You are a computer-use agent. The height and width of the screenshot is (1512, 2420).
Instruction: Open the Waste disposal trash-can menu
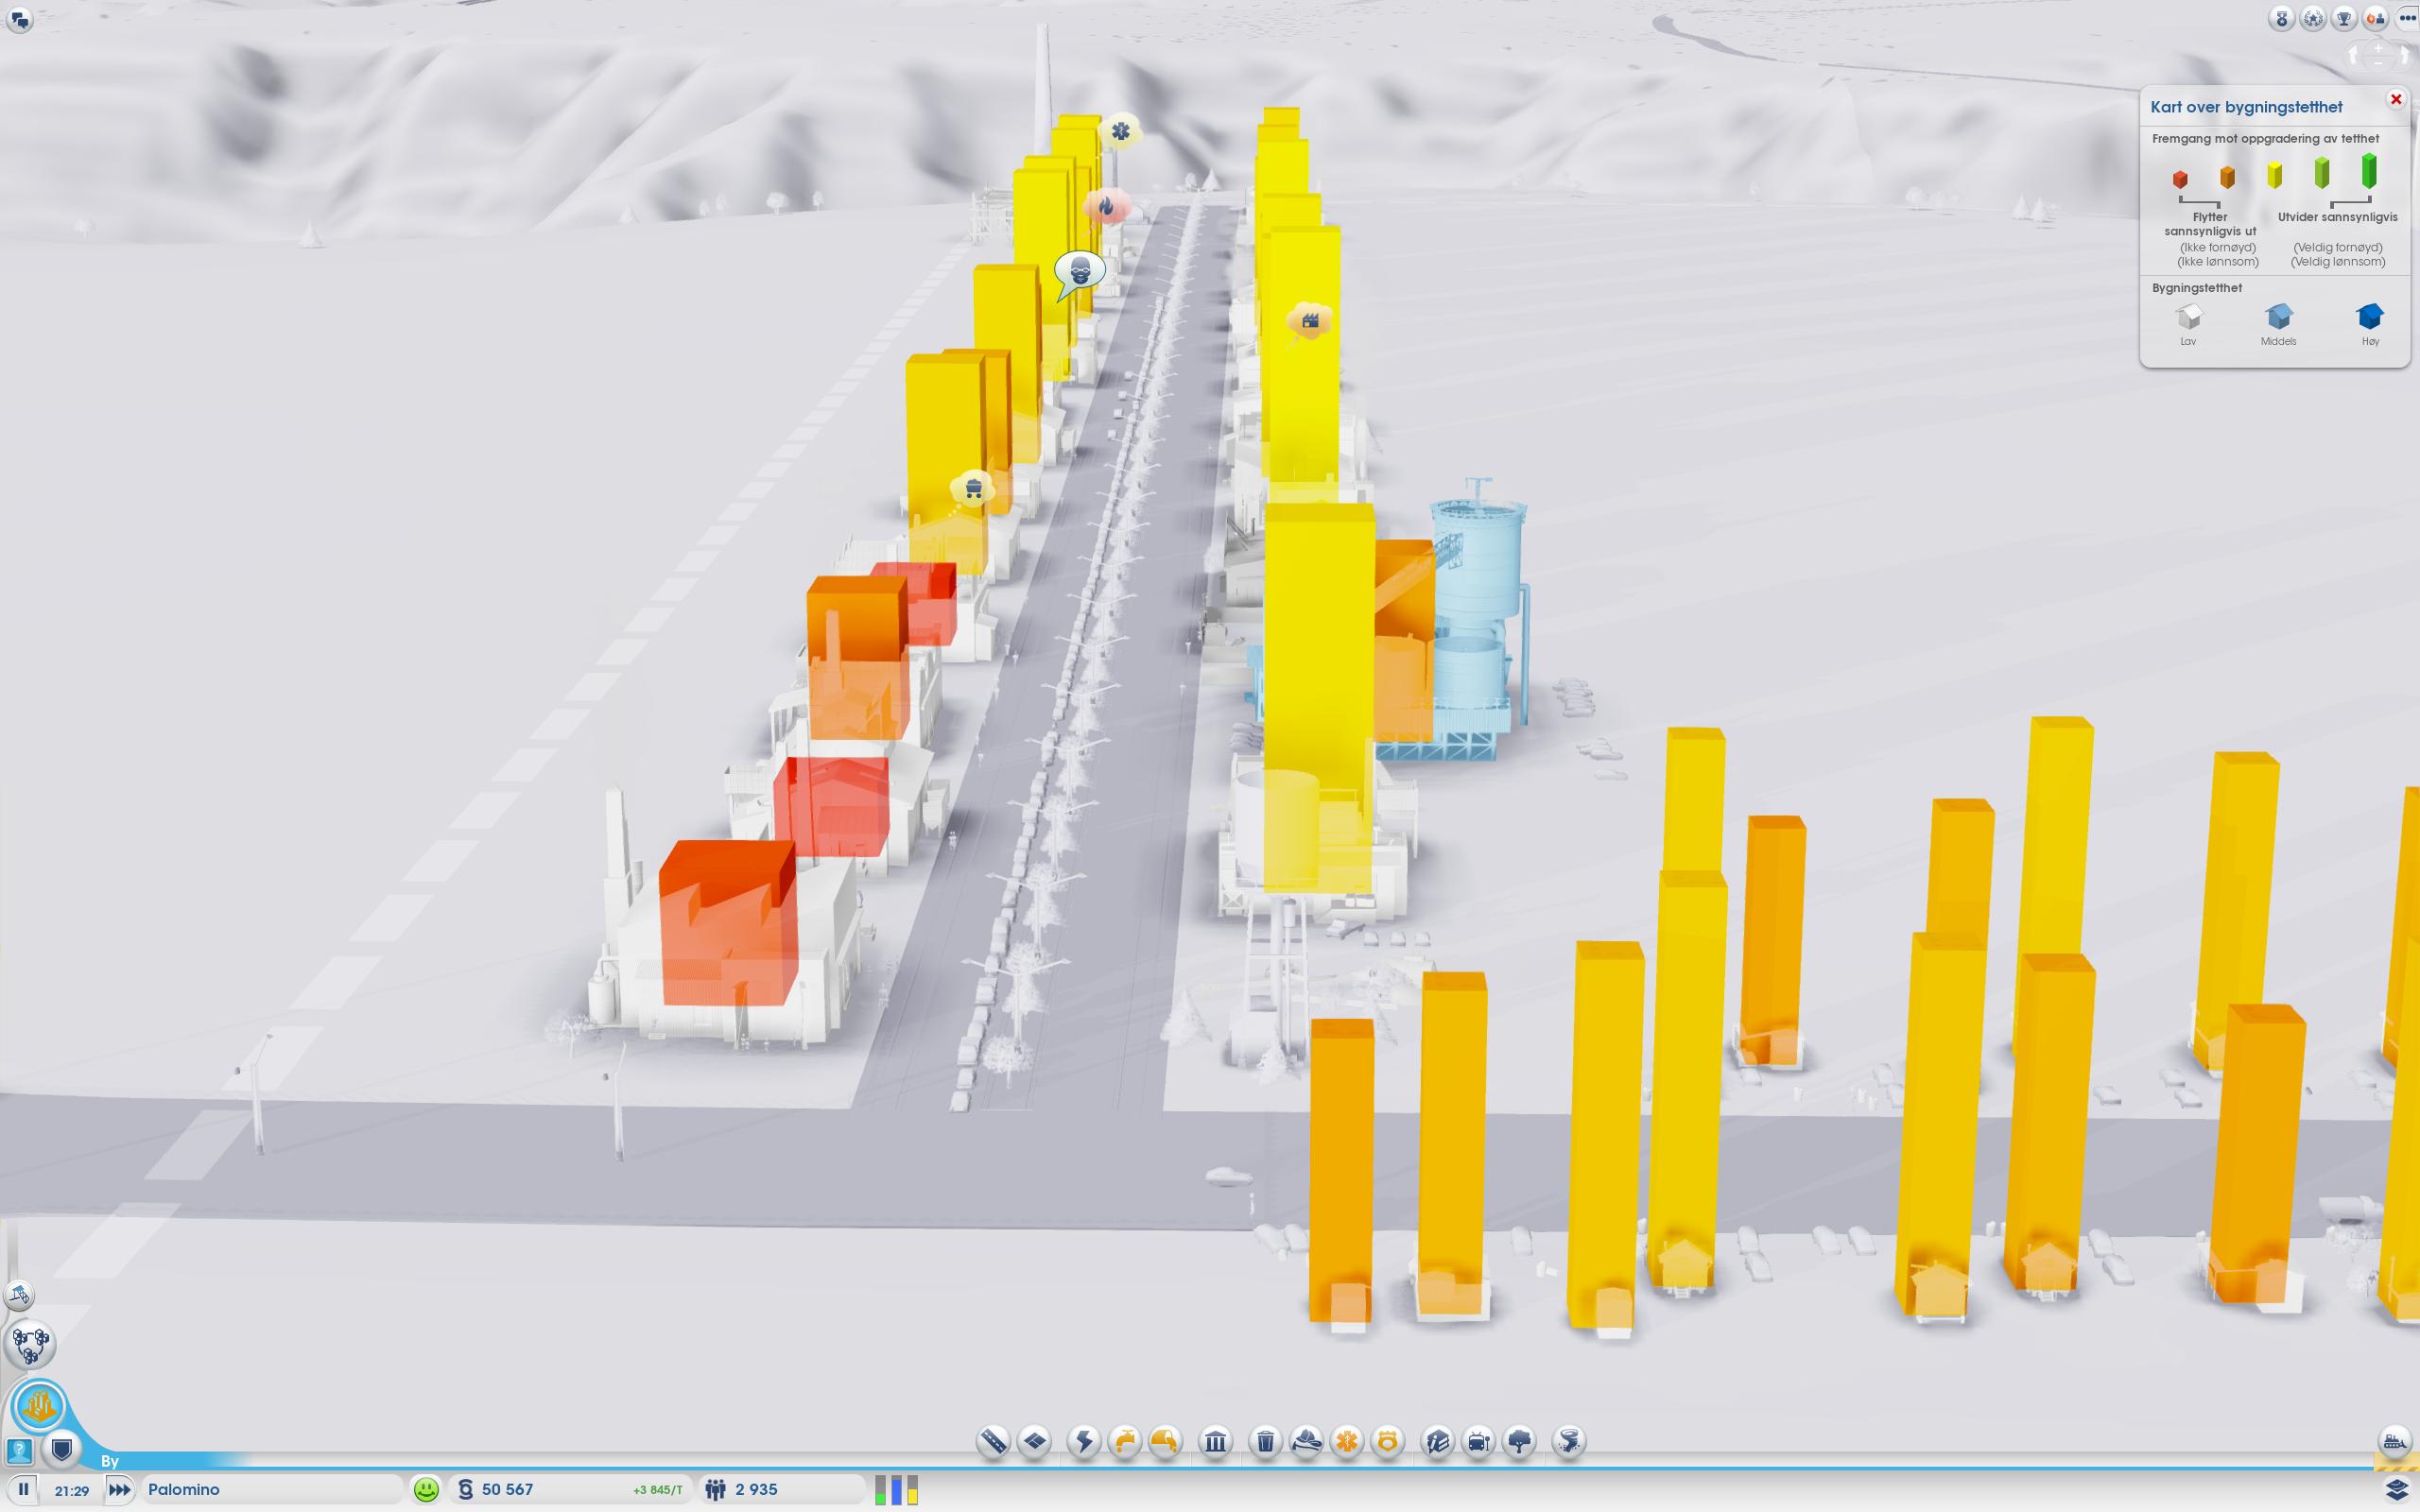1265,1441
